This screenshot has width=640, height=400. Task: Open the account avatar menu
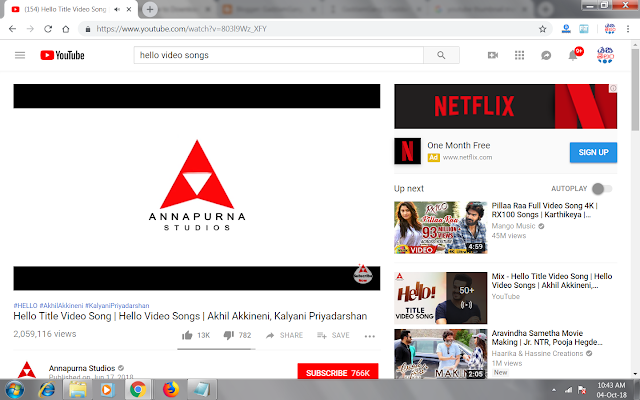pyautogui.click(x=605, y=55)
